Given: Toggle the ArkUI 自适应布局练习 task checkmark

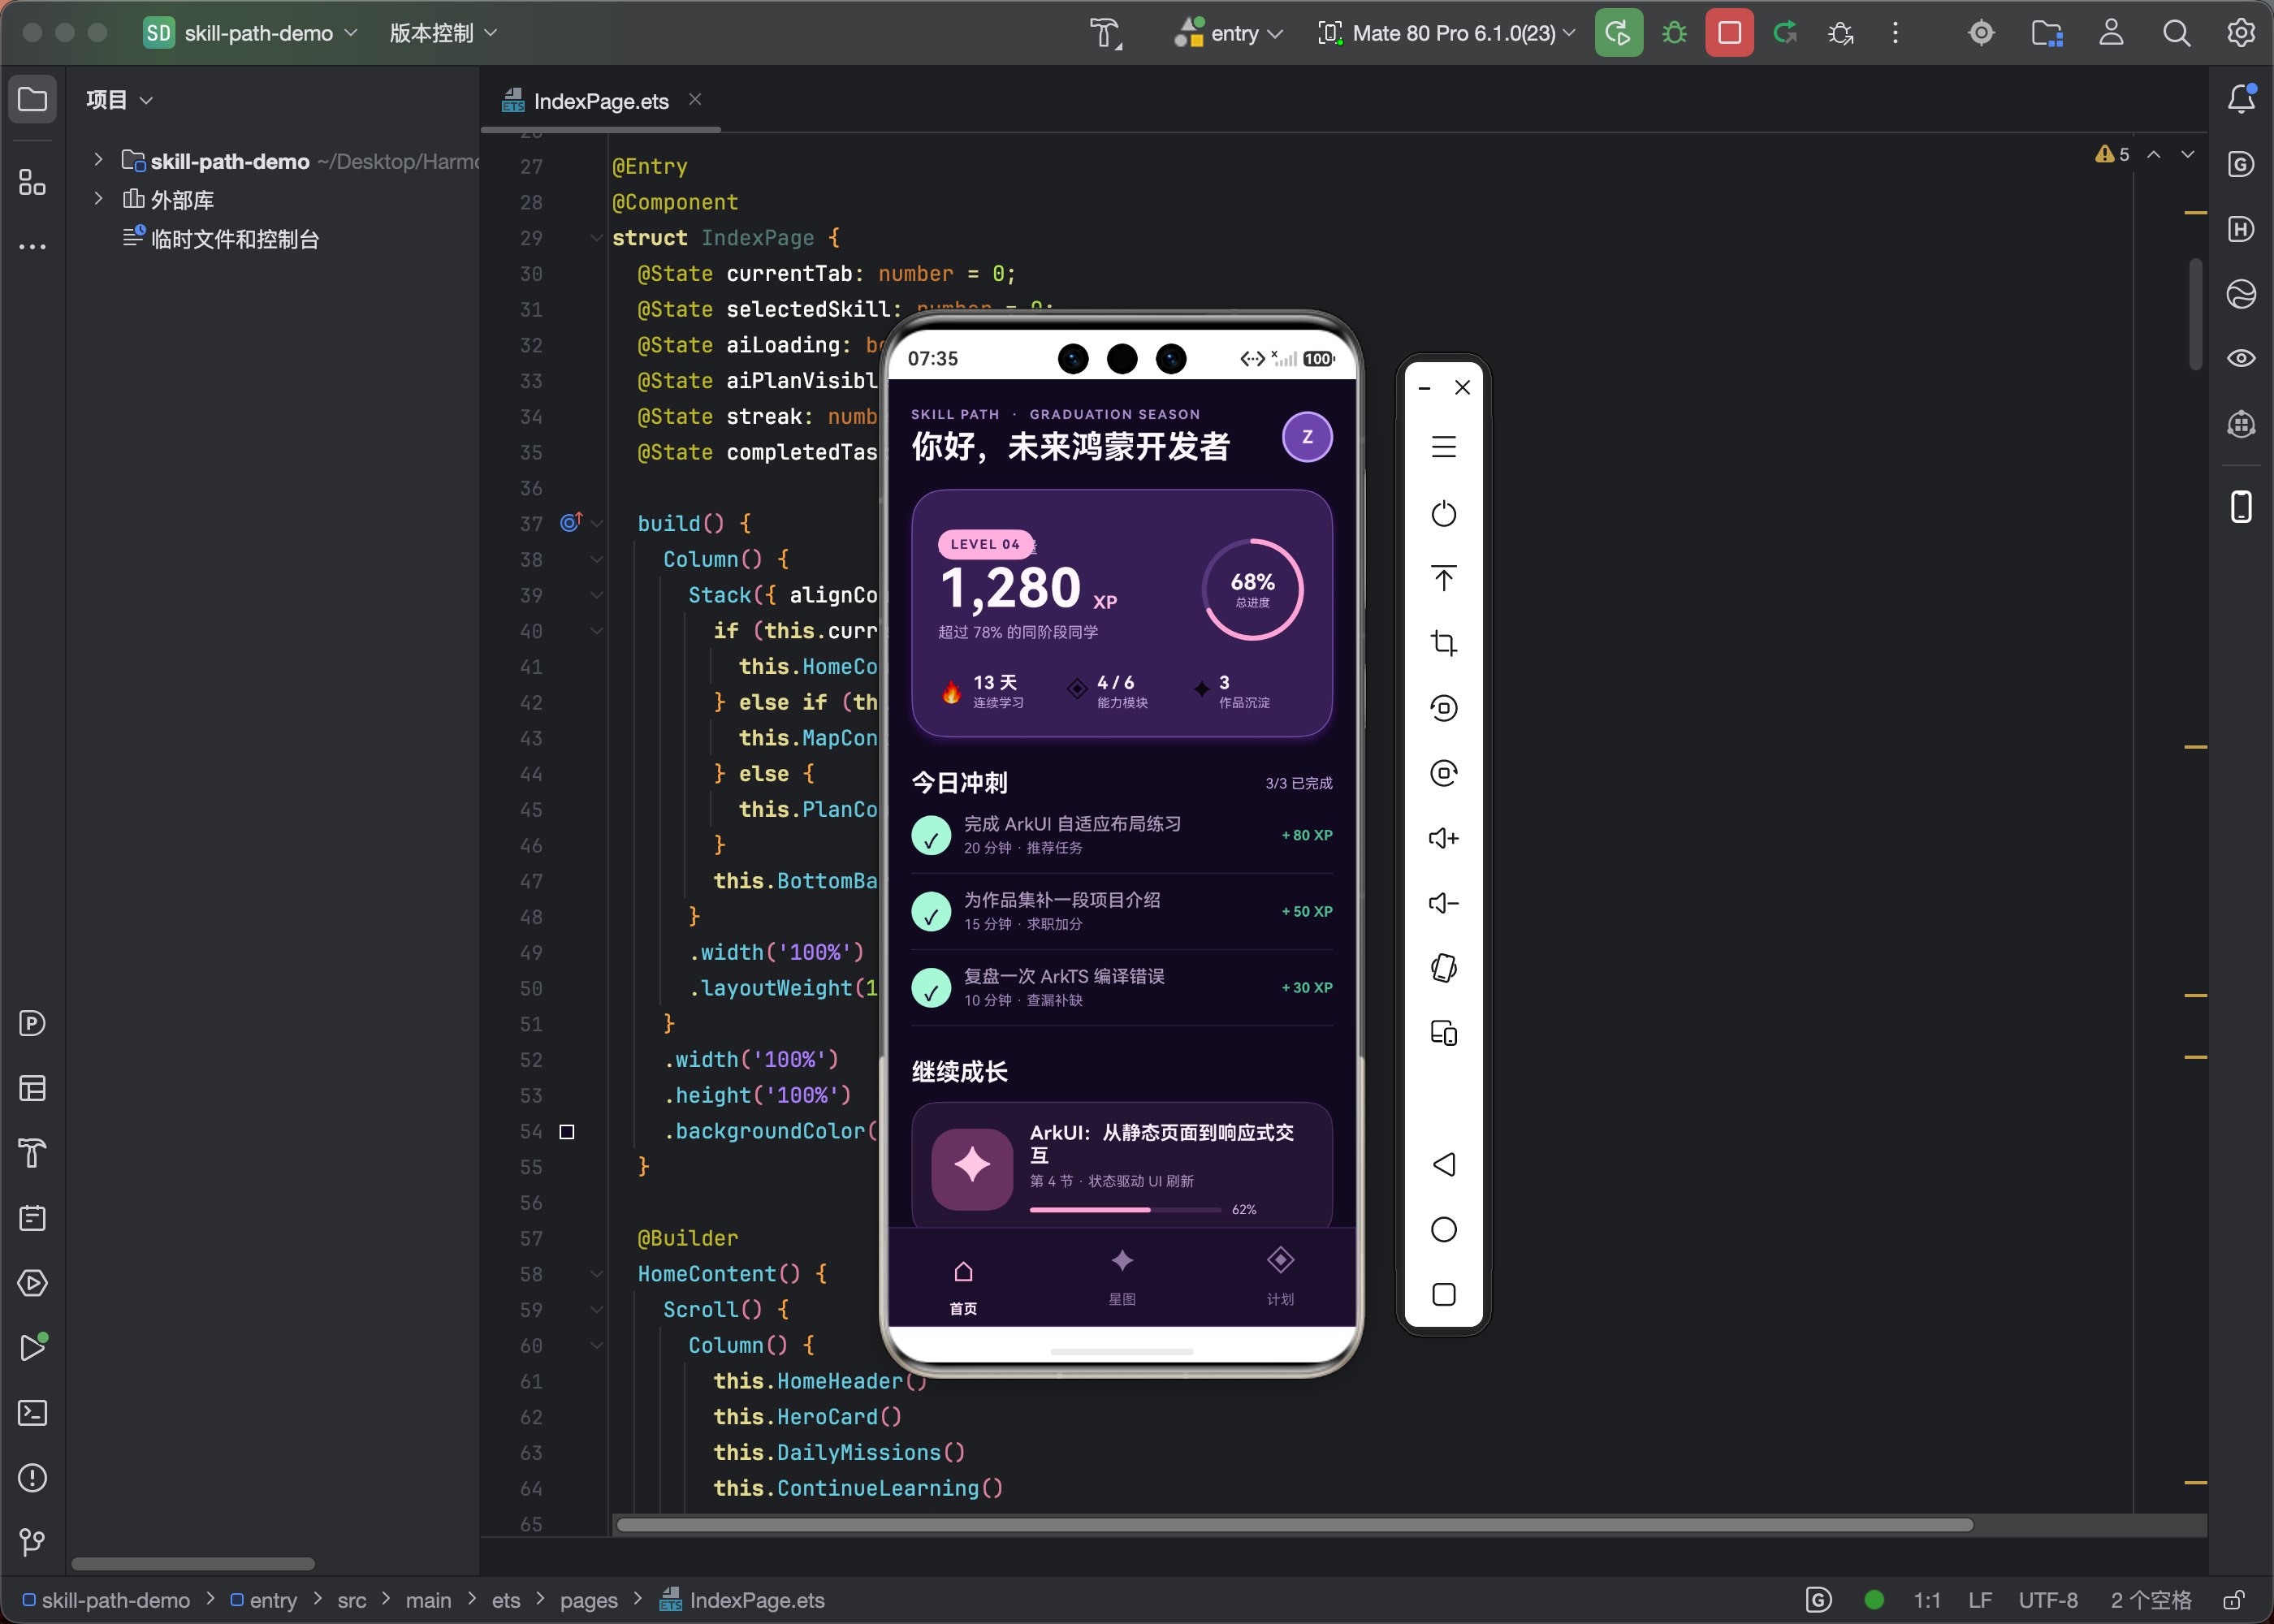Looking at the screenshot, I should pos(931,835).
